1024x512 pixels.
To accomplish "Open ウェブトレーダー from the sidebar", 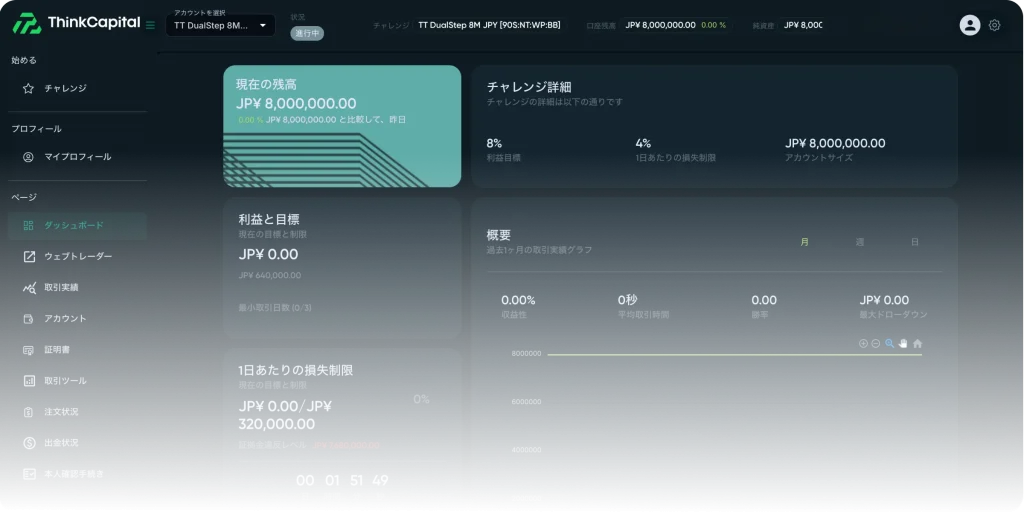I will (77, 256).
